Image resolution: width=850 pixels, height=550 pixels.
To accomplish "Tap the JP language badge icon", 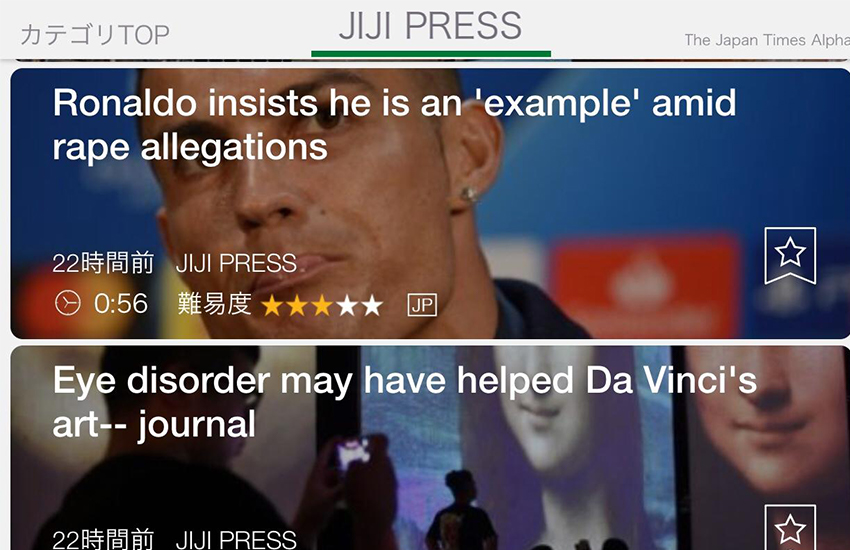I will click(422, 305).
